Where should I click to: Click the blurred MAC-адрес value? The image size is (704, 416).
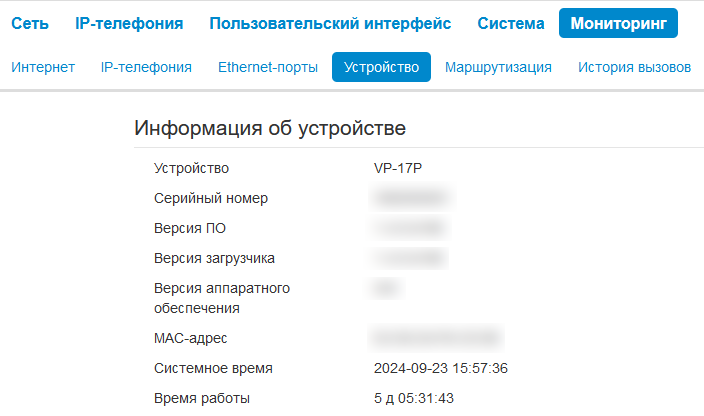pyautogui.click(x=436, y=338)
